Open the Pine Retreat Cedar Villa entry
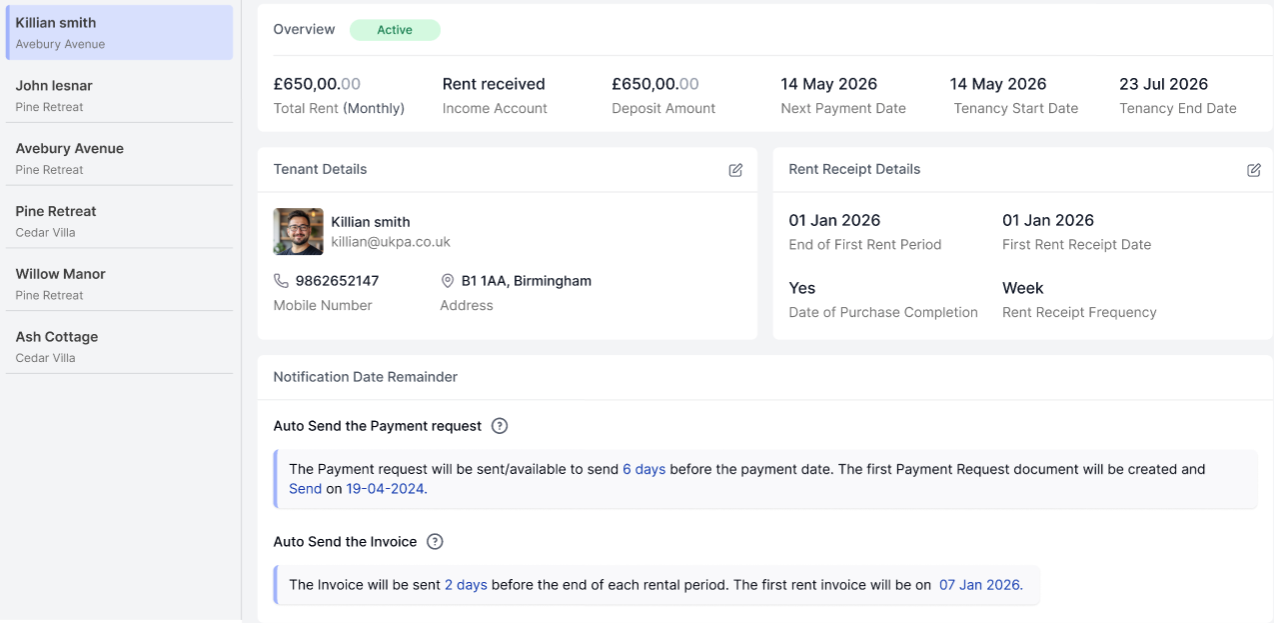The image size is (1274, 623). pos(119,221)
